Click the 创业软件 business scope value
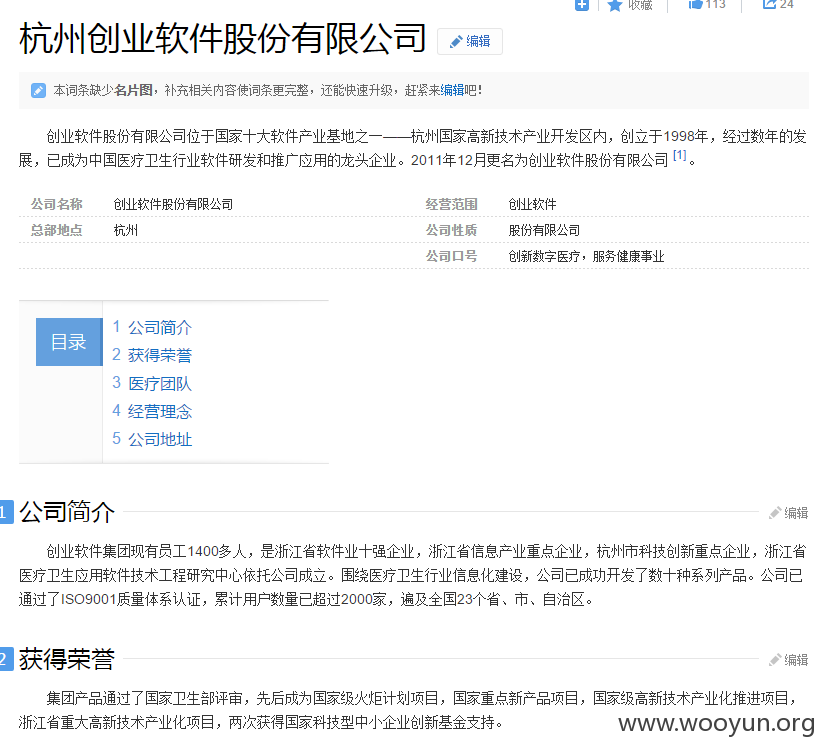Viewport: 824px width, 752px height. [532, 204]
